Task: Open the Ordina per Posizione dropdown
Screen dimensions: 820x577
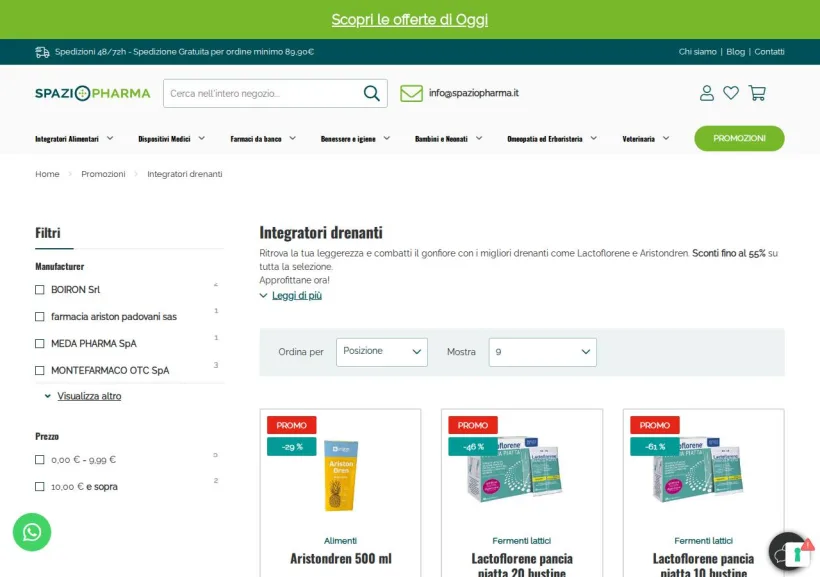Action: coord(382,352)
